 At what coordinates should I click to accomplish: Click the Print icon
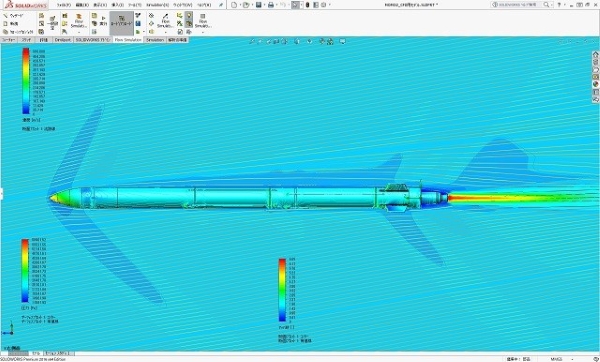pyautogui.click(x=271, y=5)
